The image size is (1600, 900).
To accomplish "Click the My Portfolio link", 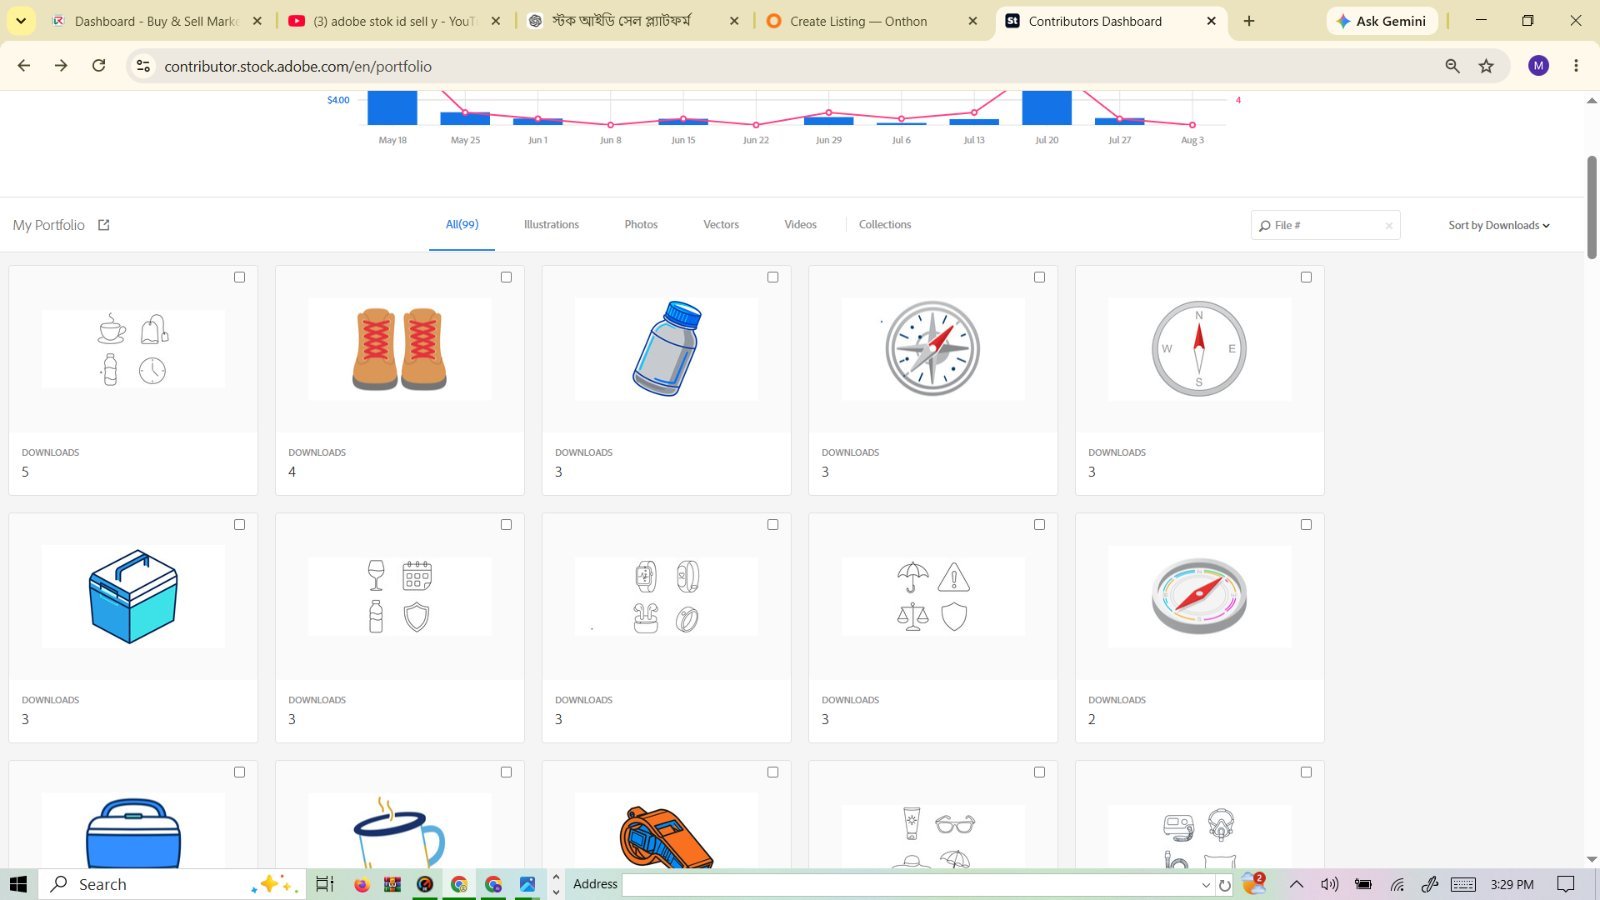I will [49, 225].
